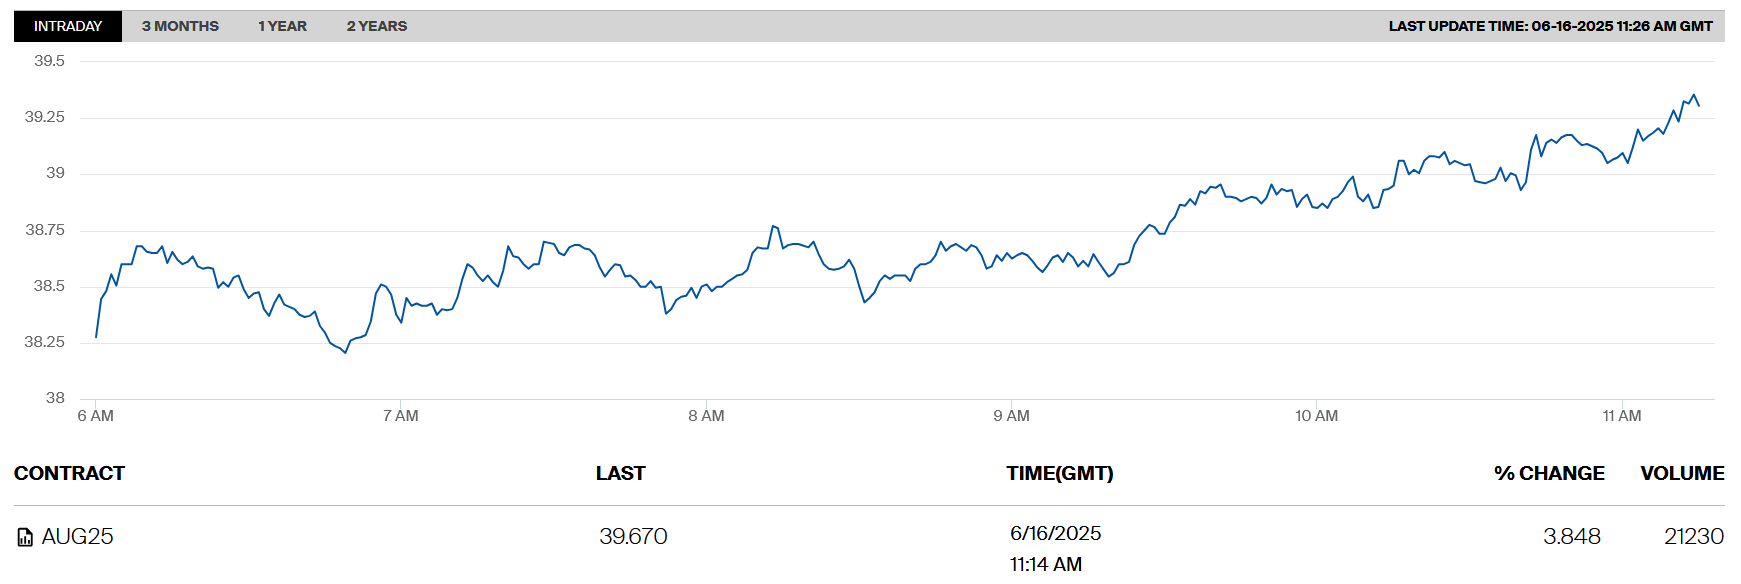Open the chart icon beside AUG25
The height and width of the screenshot is (584, 1741).
click(x=25, y=538)
